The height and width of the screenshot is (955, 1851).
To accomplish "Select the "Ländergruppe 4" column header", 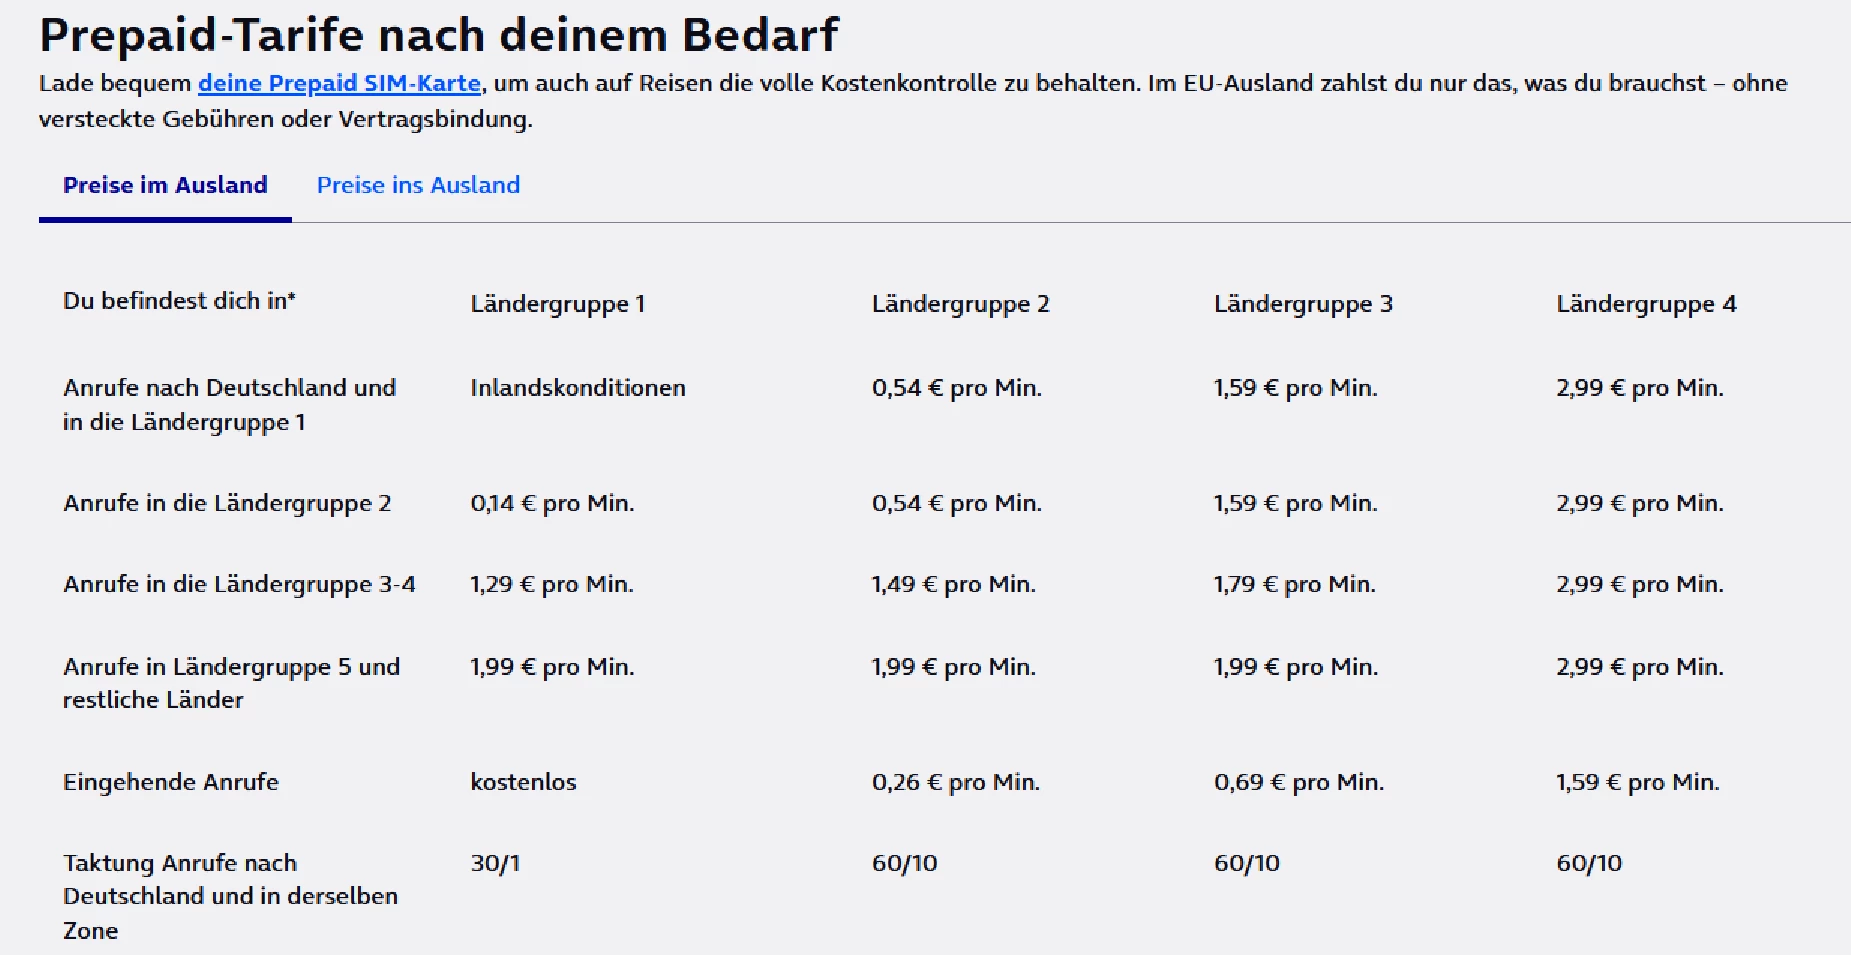I will point(1645,304).
